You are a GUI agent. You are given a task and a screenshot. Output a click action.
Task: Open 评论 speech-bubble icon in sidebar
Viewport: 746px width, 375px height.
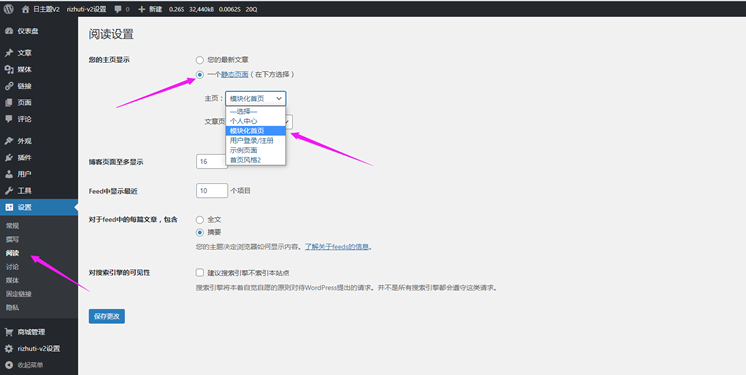[9, 119]
